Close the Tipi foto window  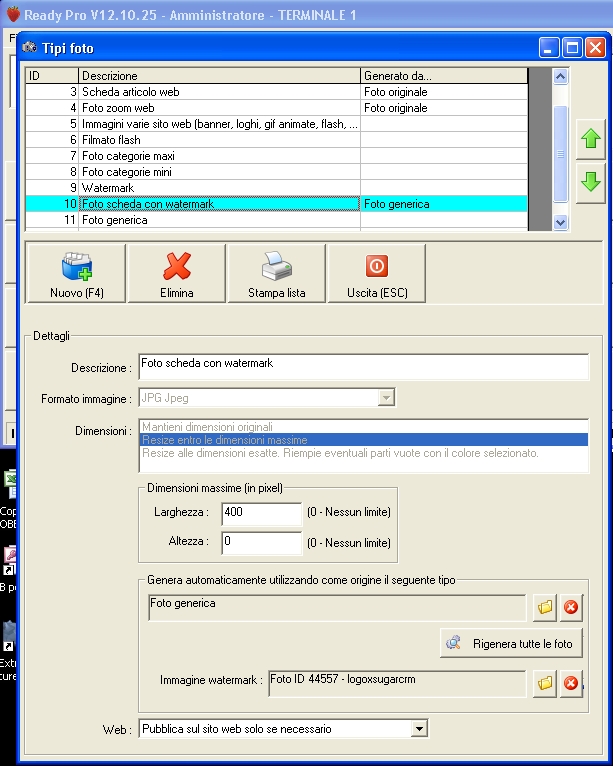595,48
